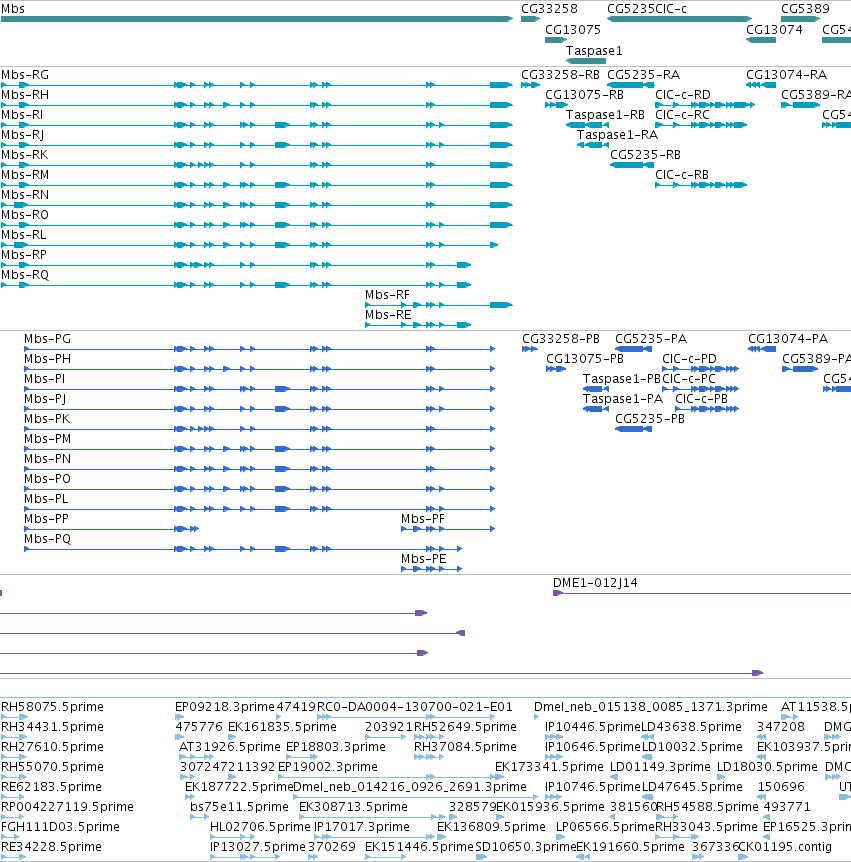Select CG5235-RB transcript label
The height and width of the screenshot is (862, 851).
click(x=645, y=154)
